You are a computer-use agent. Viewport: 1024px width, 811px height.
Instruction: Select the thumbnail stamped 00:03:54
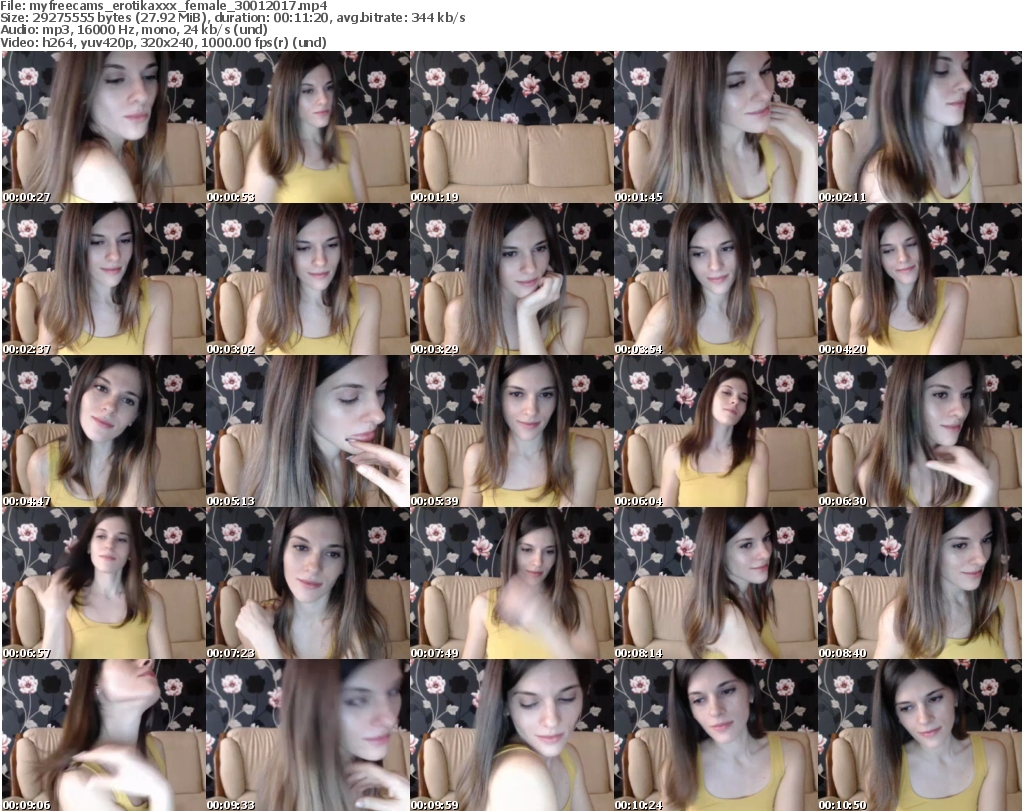[716, 279]
